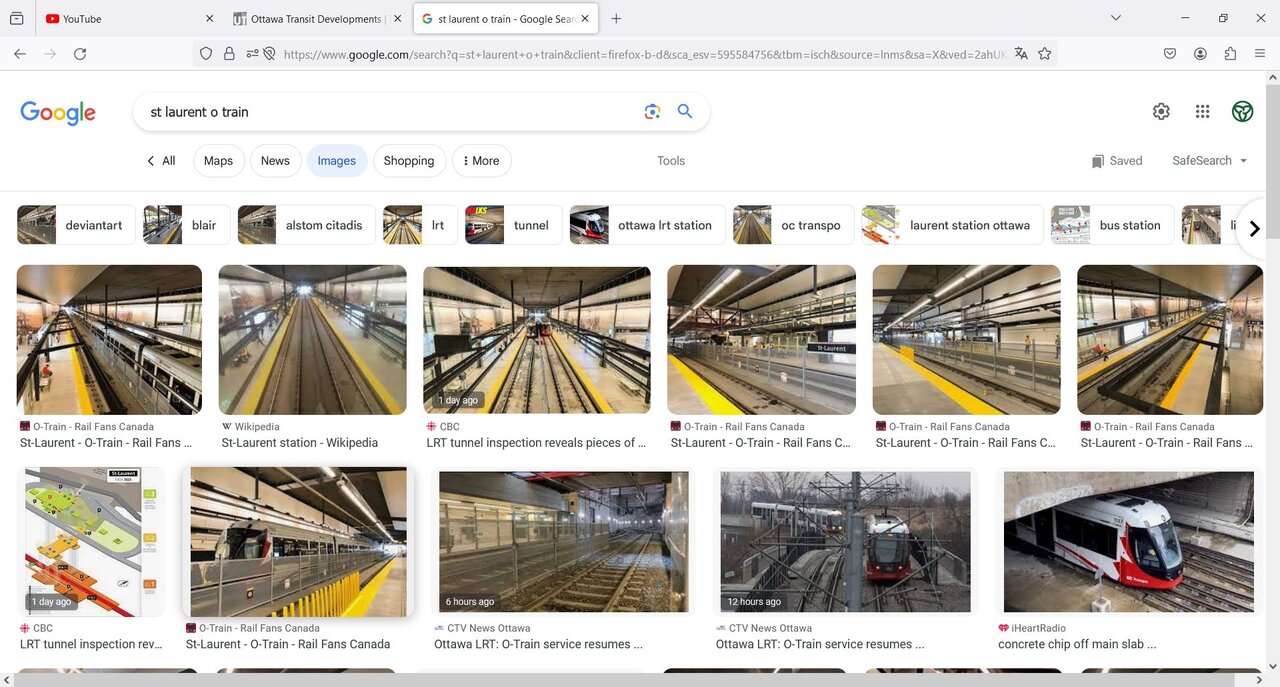Open Google quick settings gear

tap(1161, 112)
